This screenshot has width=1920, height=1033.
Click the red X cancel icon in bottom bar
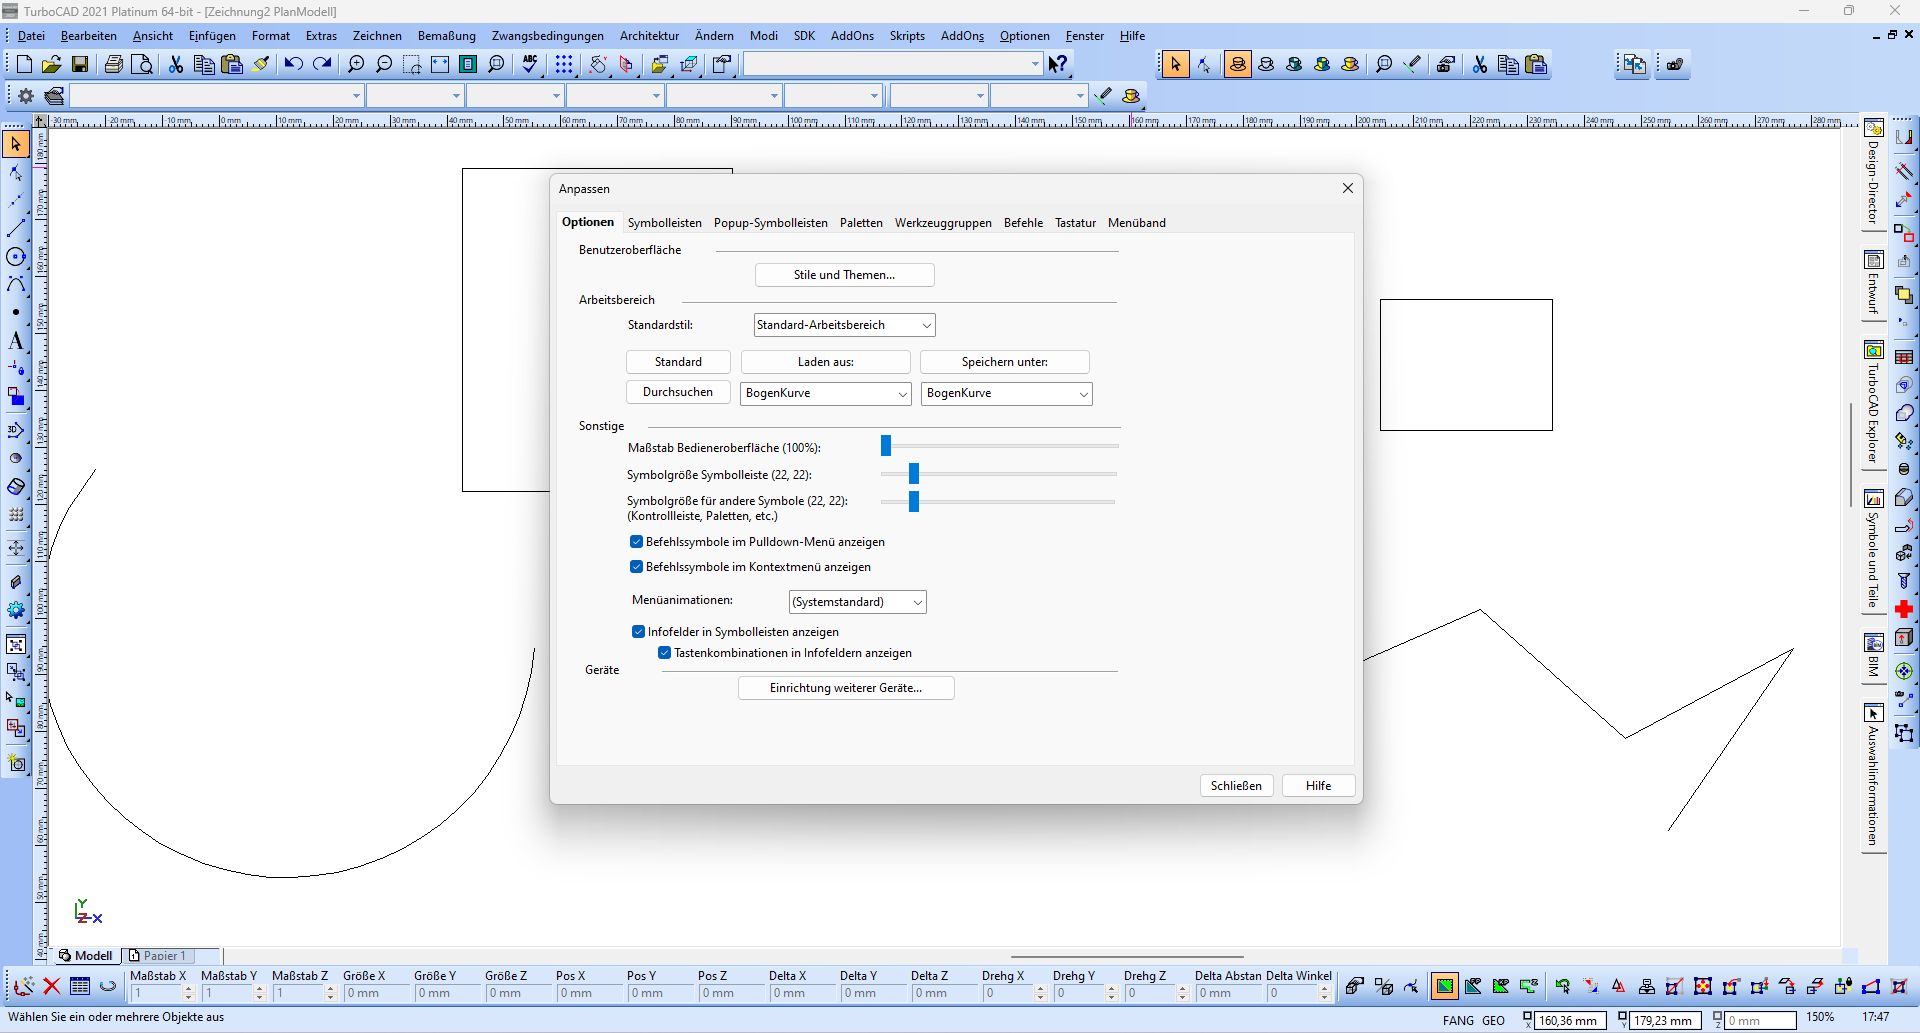pos(52,986)
